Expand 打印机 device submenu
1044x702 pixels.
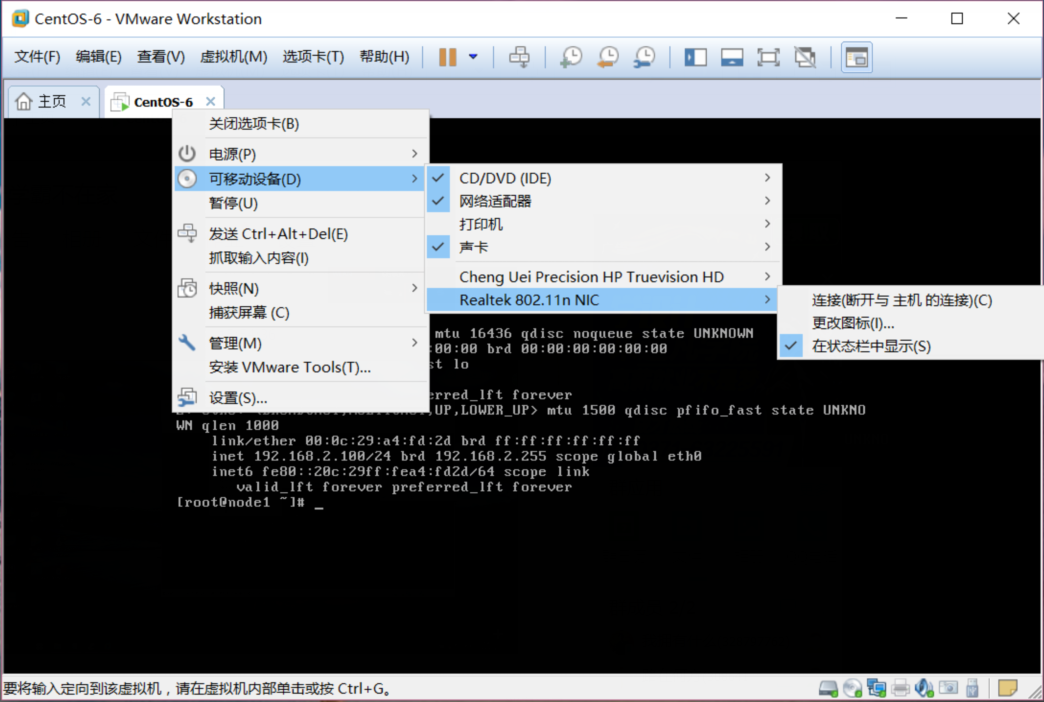603,224
